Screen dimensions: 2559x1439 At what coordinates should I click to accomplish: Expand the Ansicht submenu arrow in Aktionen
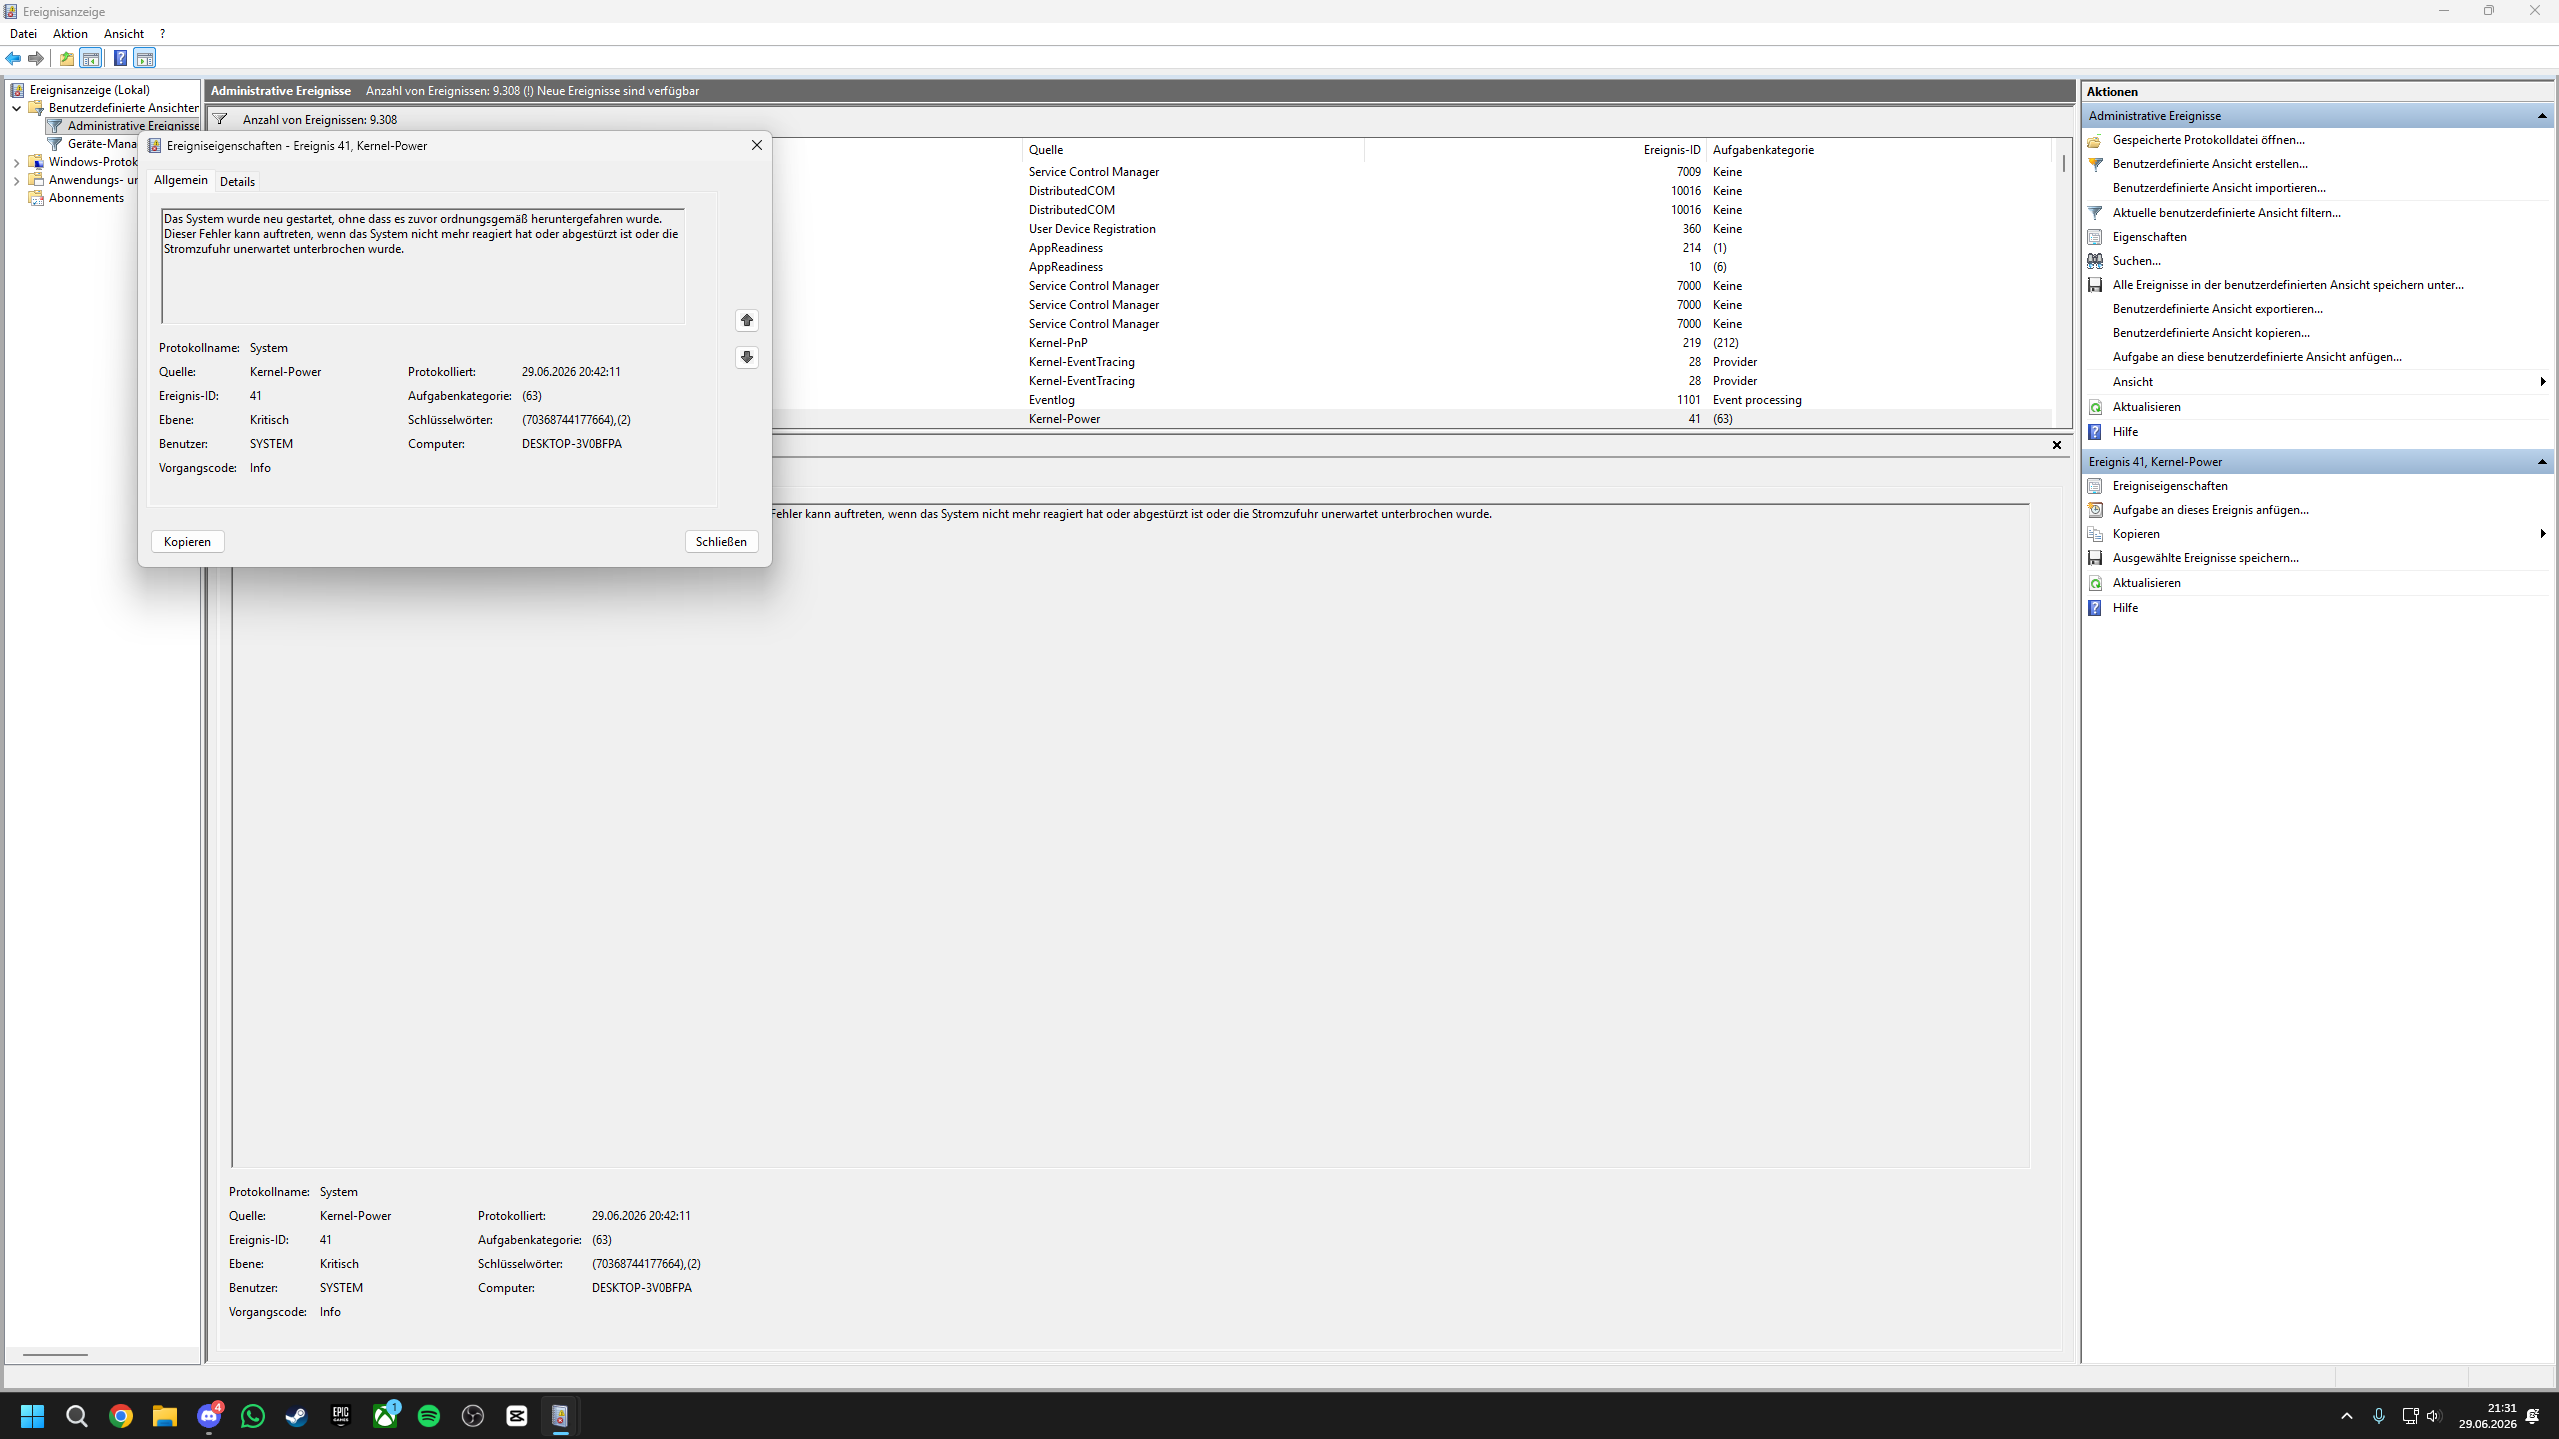click(x=2542, y=382)
